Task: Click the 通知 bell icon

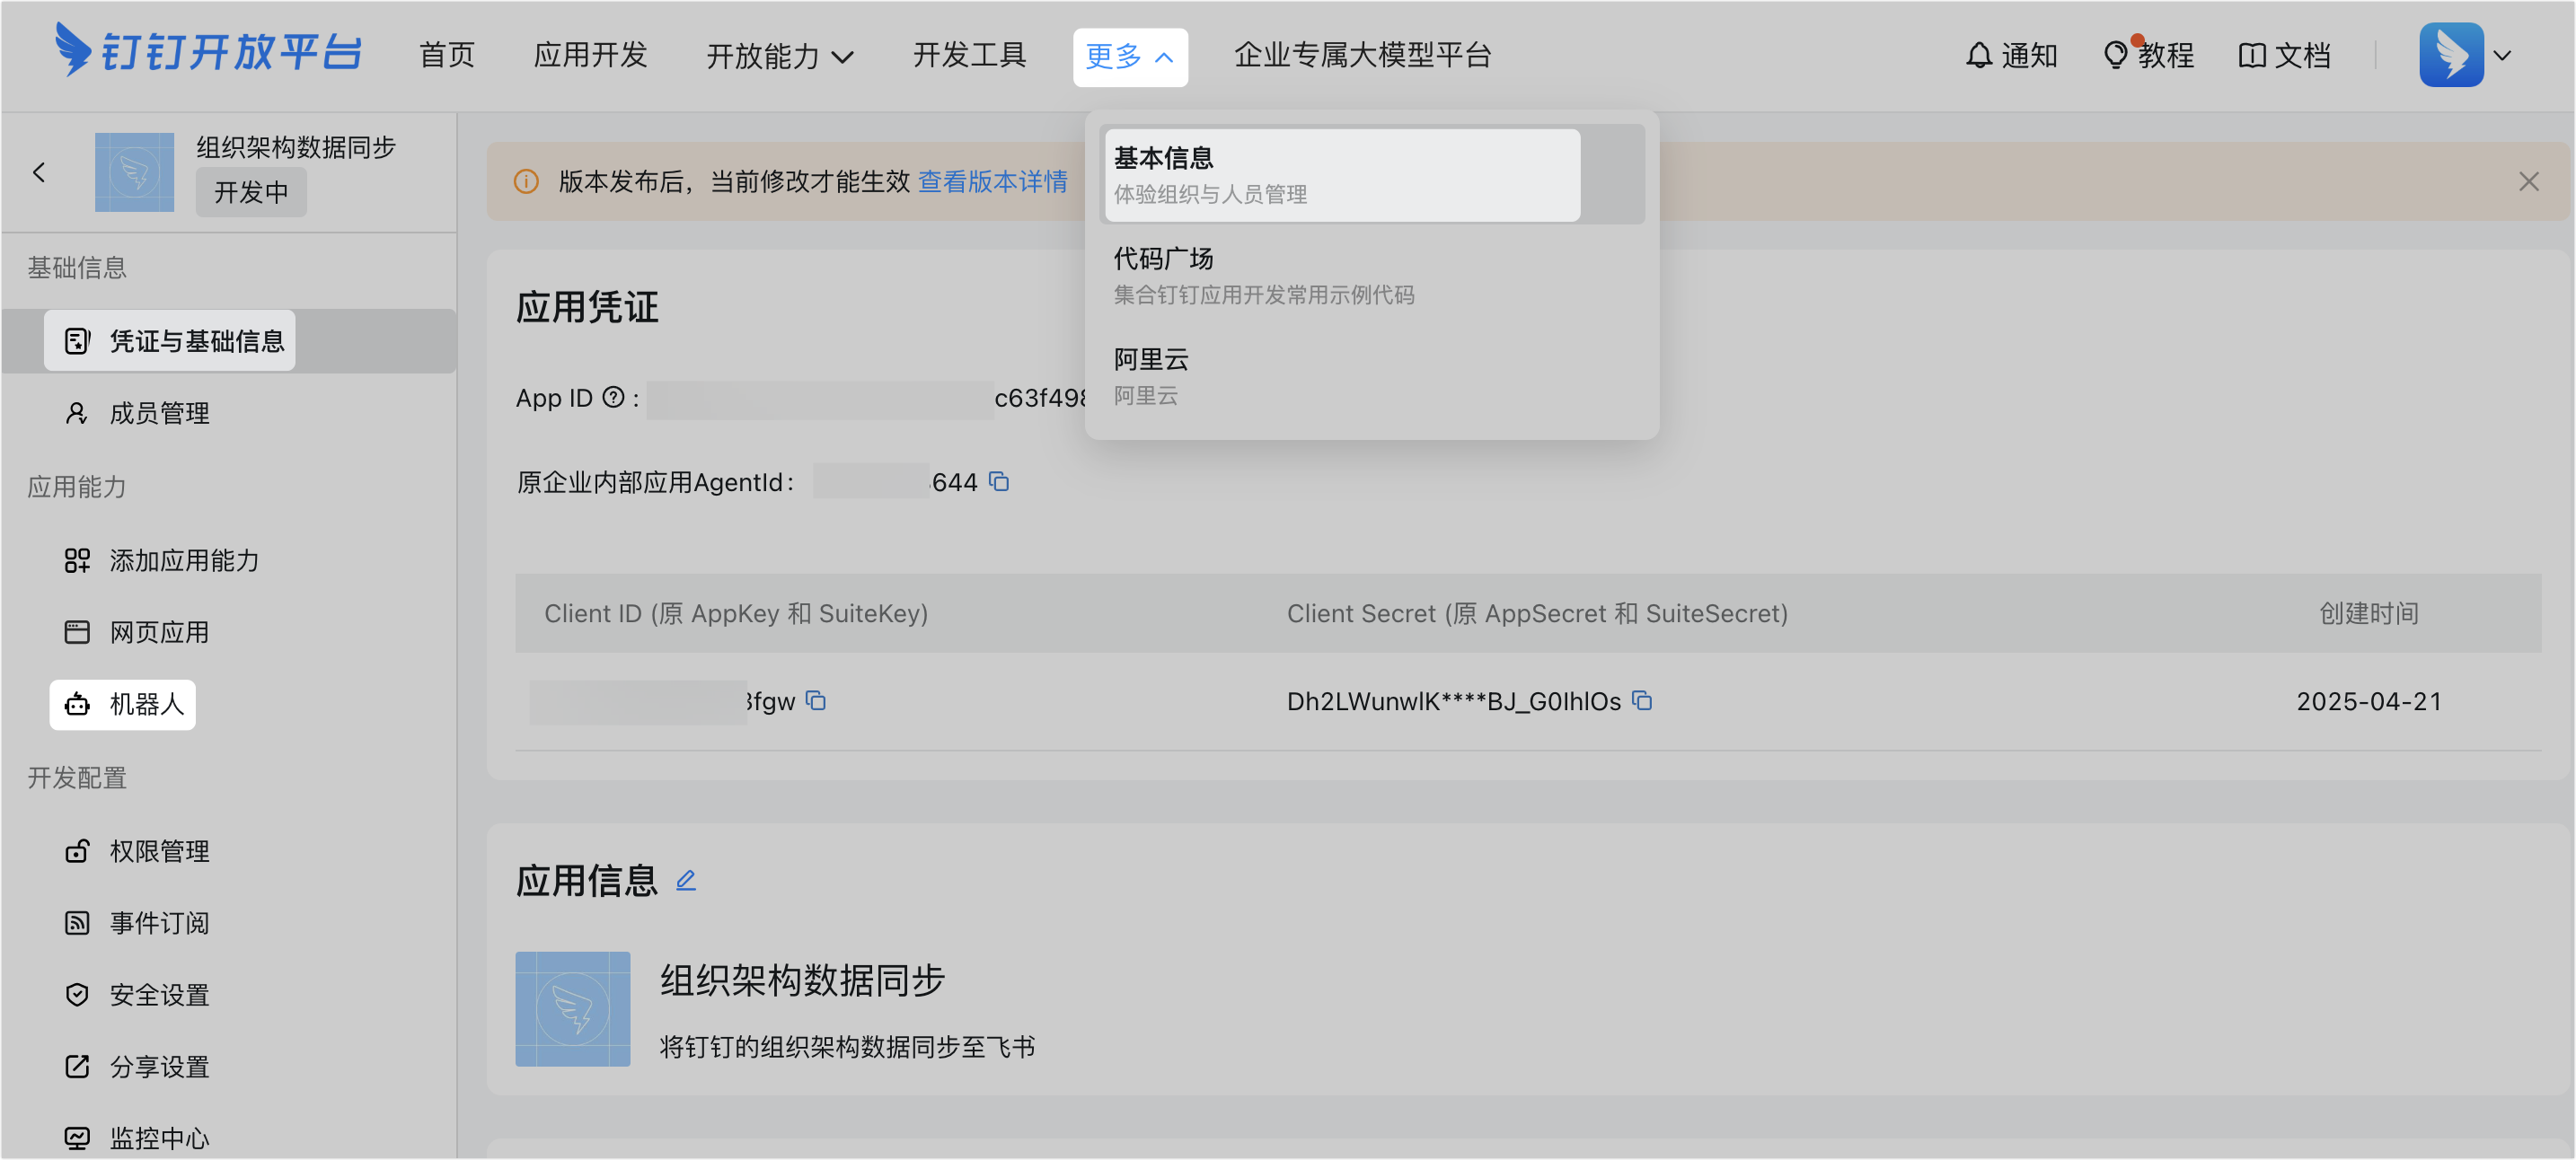Action: point(1978,55)
